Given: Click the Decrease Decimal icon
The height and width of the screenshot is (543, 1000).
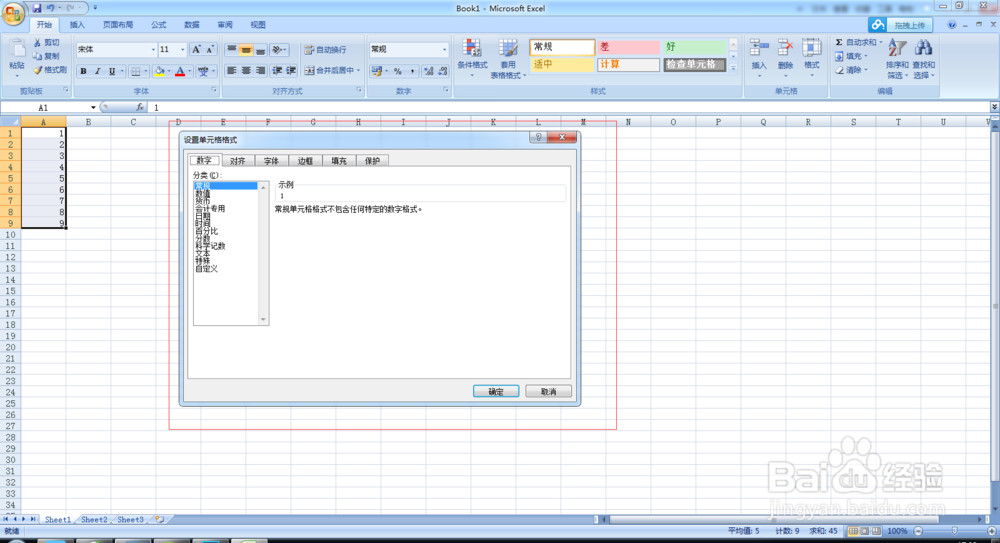Looking at the screenshot, I should coord(443,71).
